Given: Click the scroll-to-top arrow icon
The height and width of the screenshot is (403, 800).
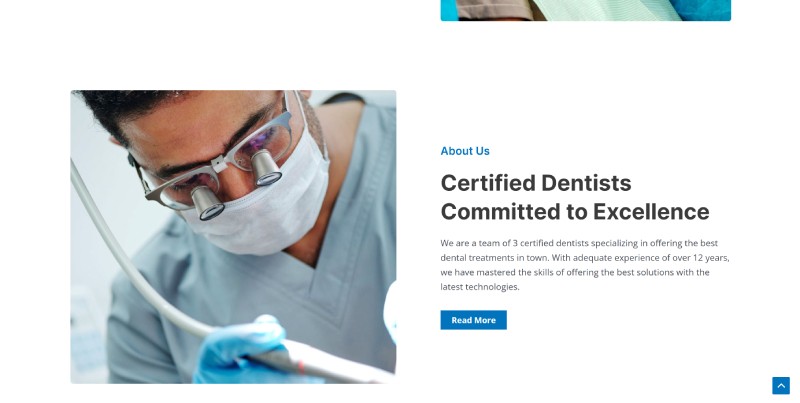Looking at the screenshot, I should pos(781,386).
